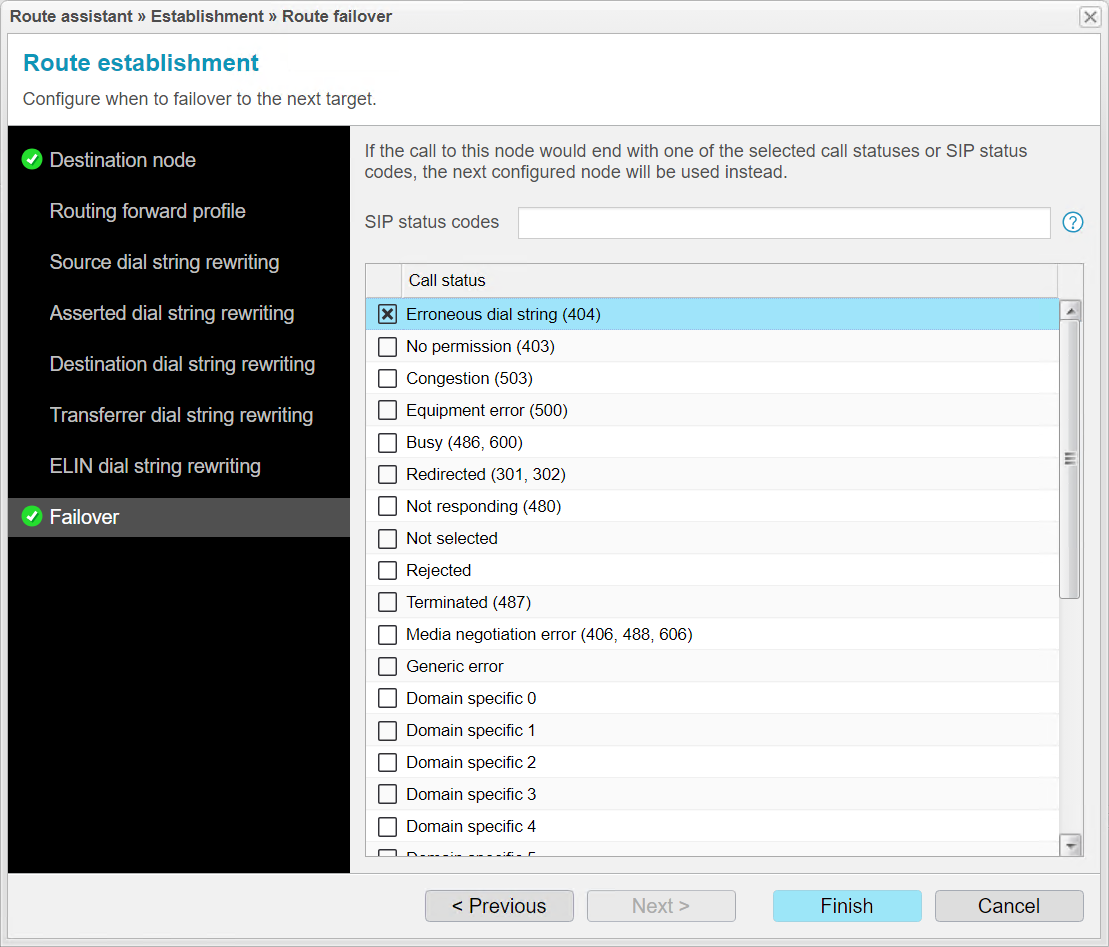Tick Media negotiation error checkbox
This screenshot has height=947, width=1109.
coord(388,634)
